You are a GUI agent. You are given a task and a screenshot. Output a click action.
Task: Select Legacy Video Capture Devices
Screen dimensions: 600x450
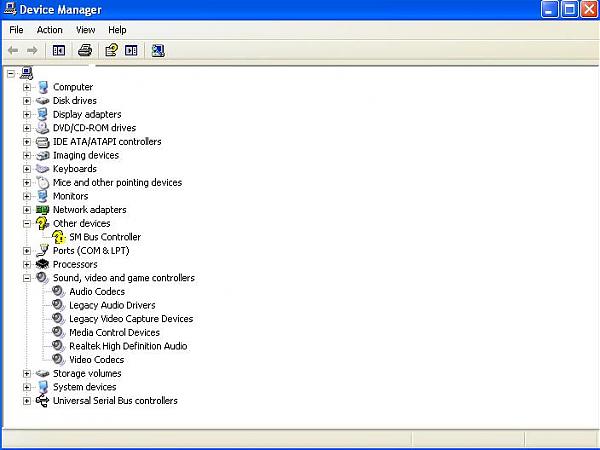click(131, 319)
